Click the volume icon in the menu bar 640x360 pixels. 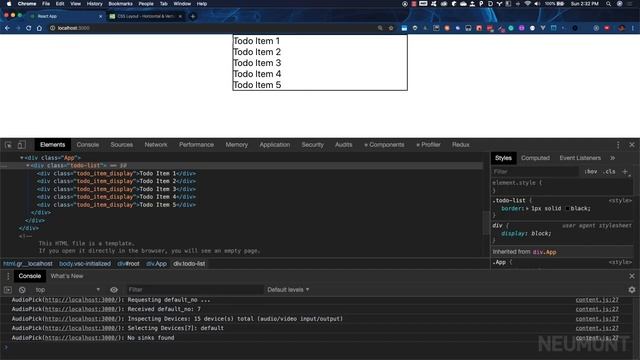pos(537,4)
